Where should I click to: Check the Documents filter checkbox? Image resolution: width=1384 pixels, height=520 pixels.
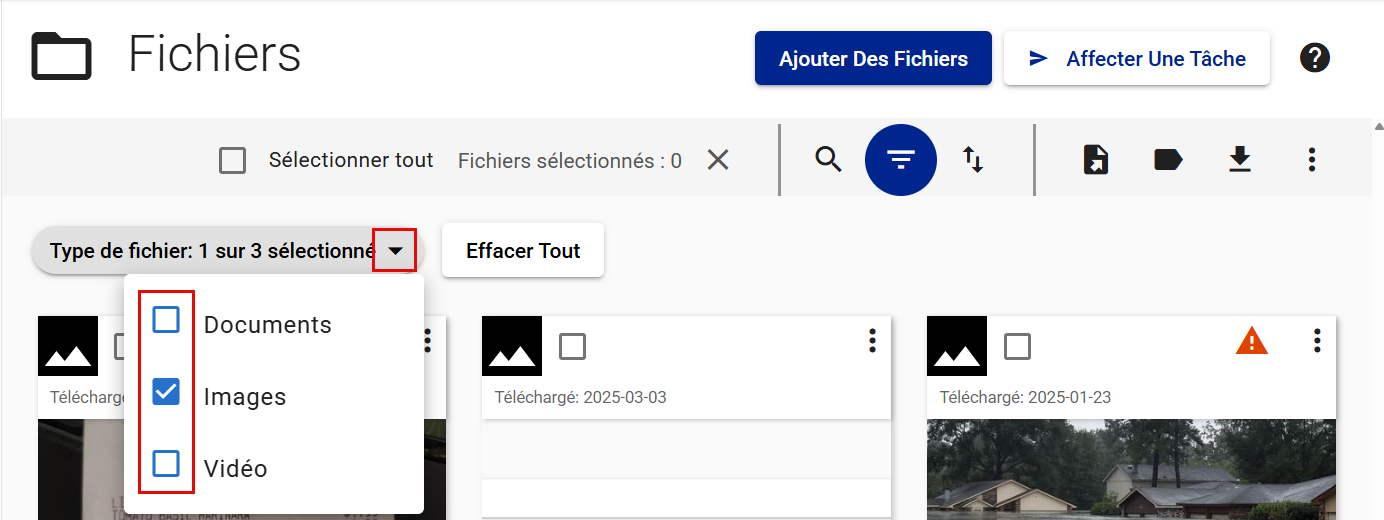tap(166, 320)
